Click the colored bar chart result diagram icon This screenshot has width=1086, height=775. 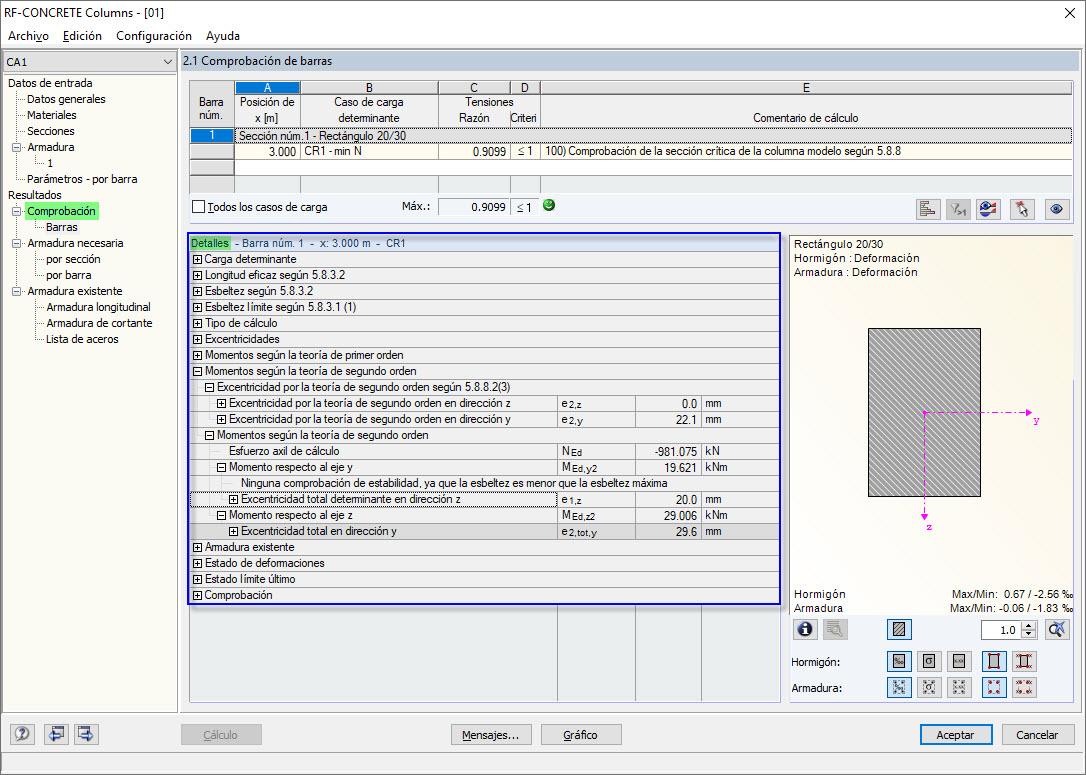click(x=928, y=208)
